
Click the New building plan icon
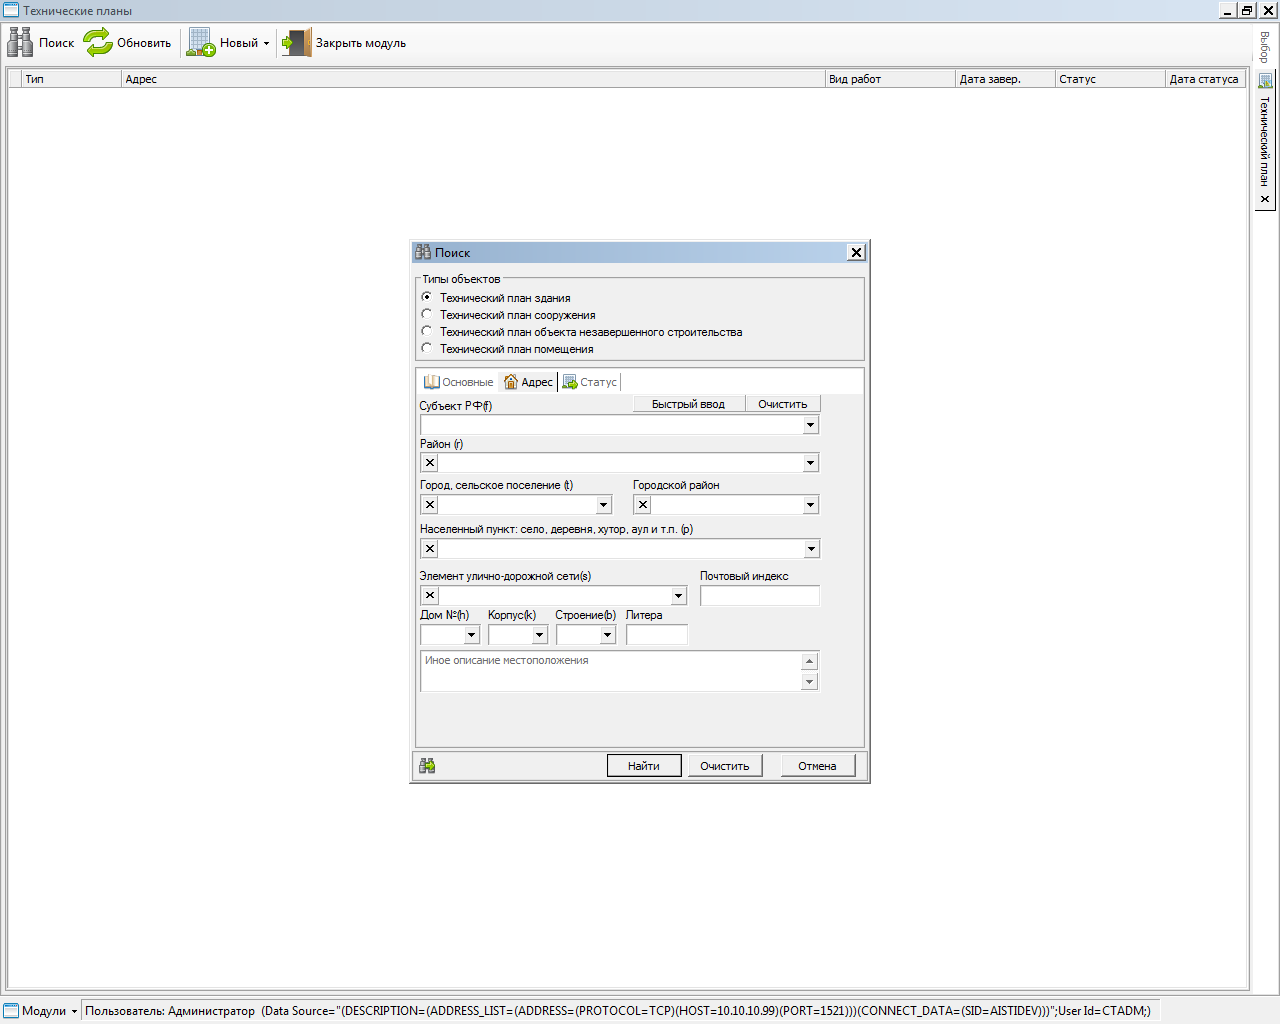click(201, 42)
